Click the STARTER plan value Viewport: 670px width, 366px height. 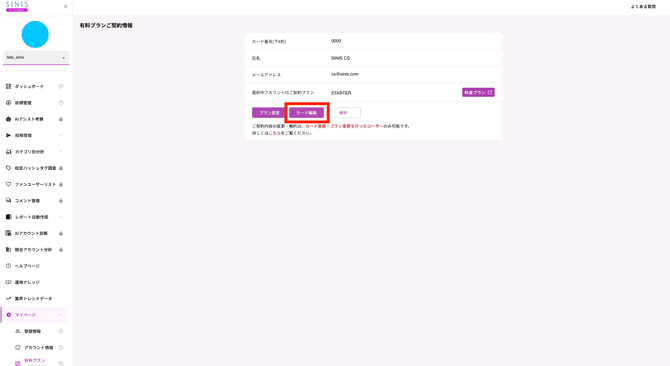pos(341,93)
